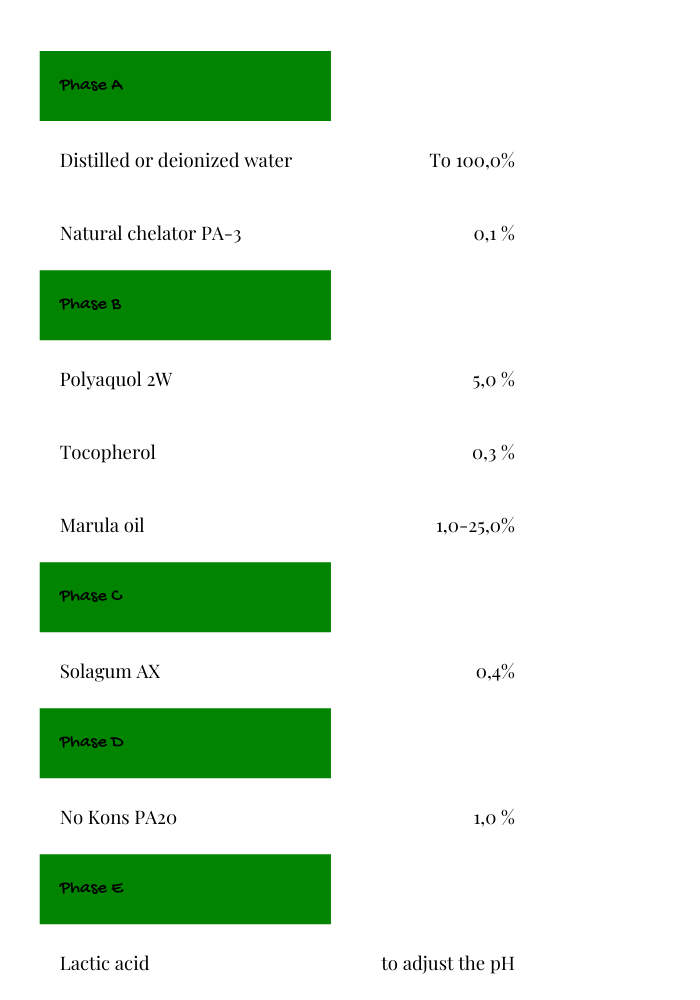700x1000 pixels.
Task: Click the Phase A green header
Action: pyautogui.click(x=185, y=86)
